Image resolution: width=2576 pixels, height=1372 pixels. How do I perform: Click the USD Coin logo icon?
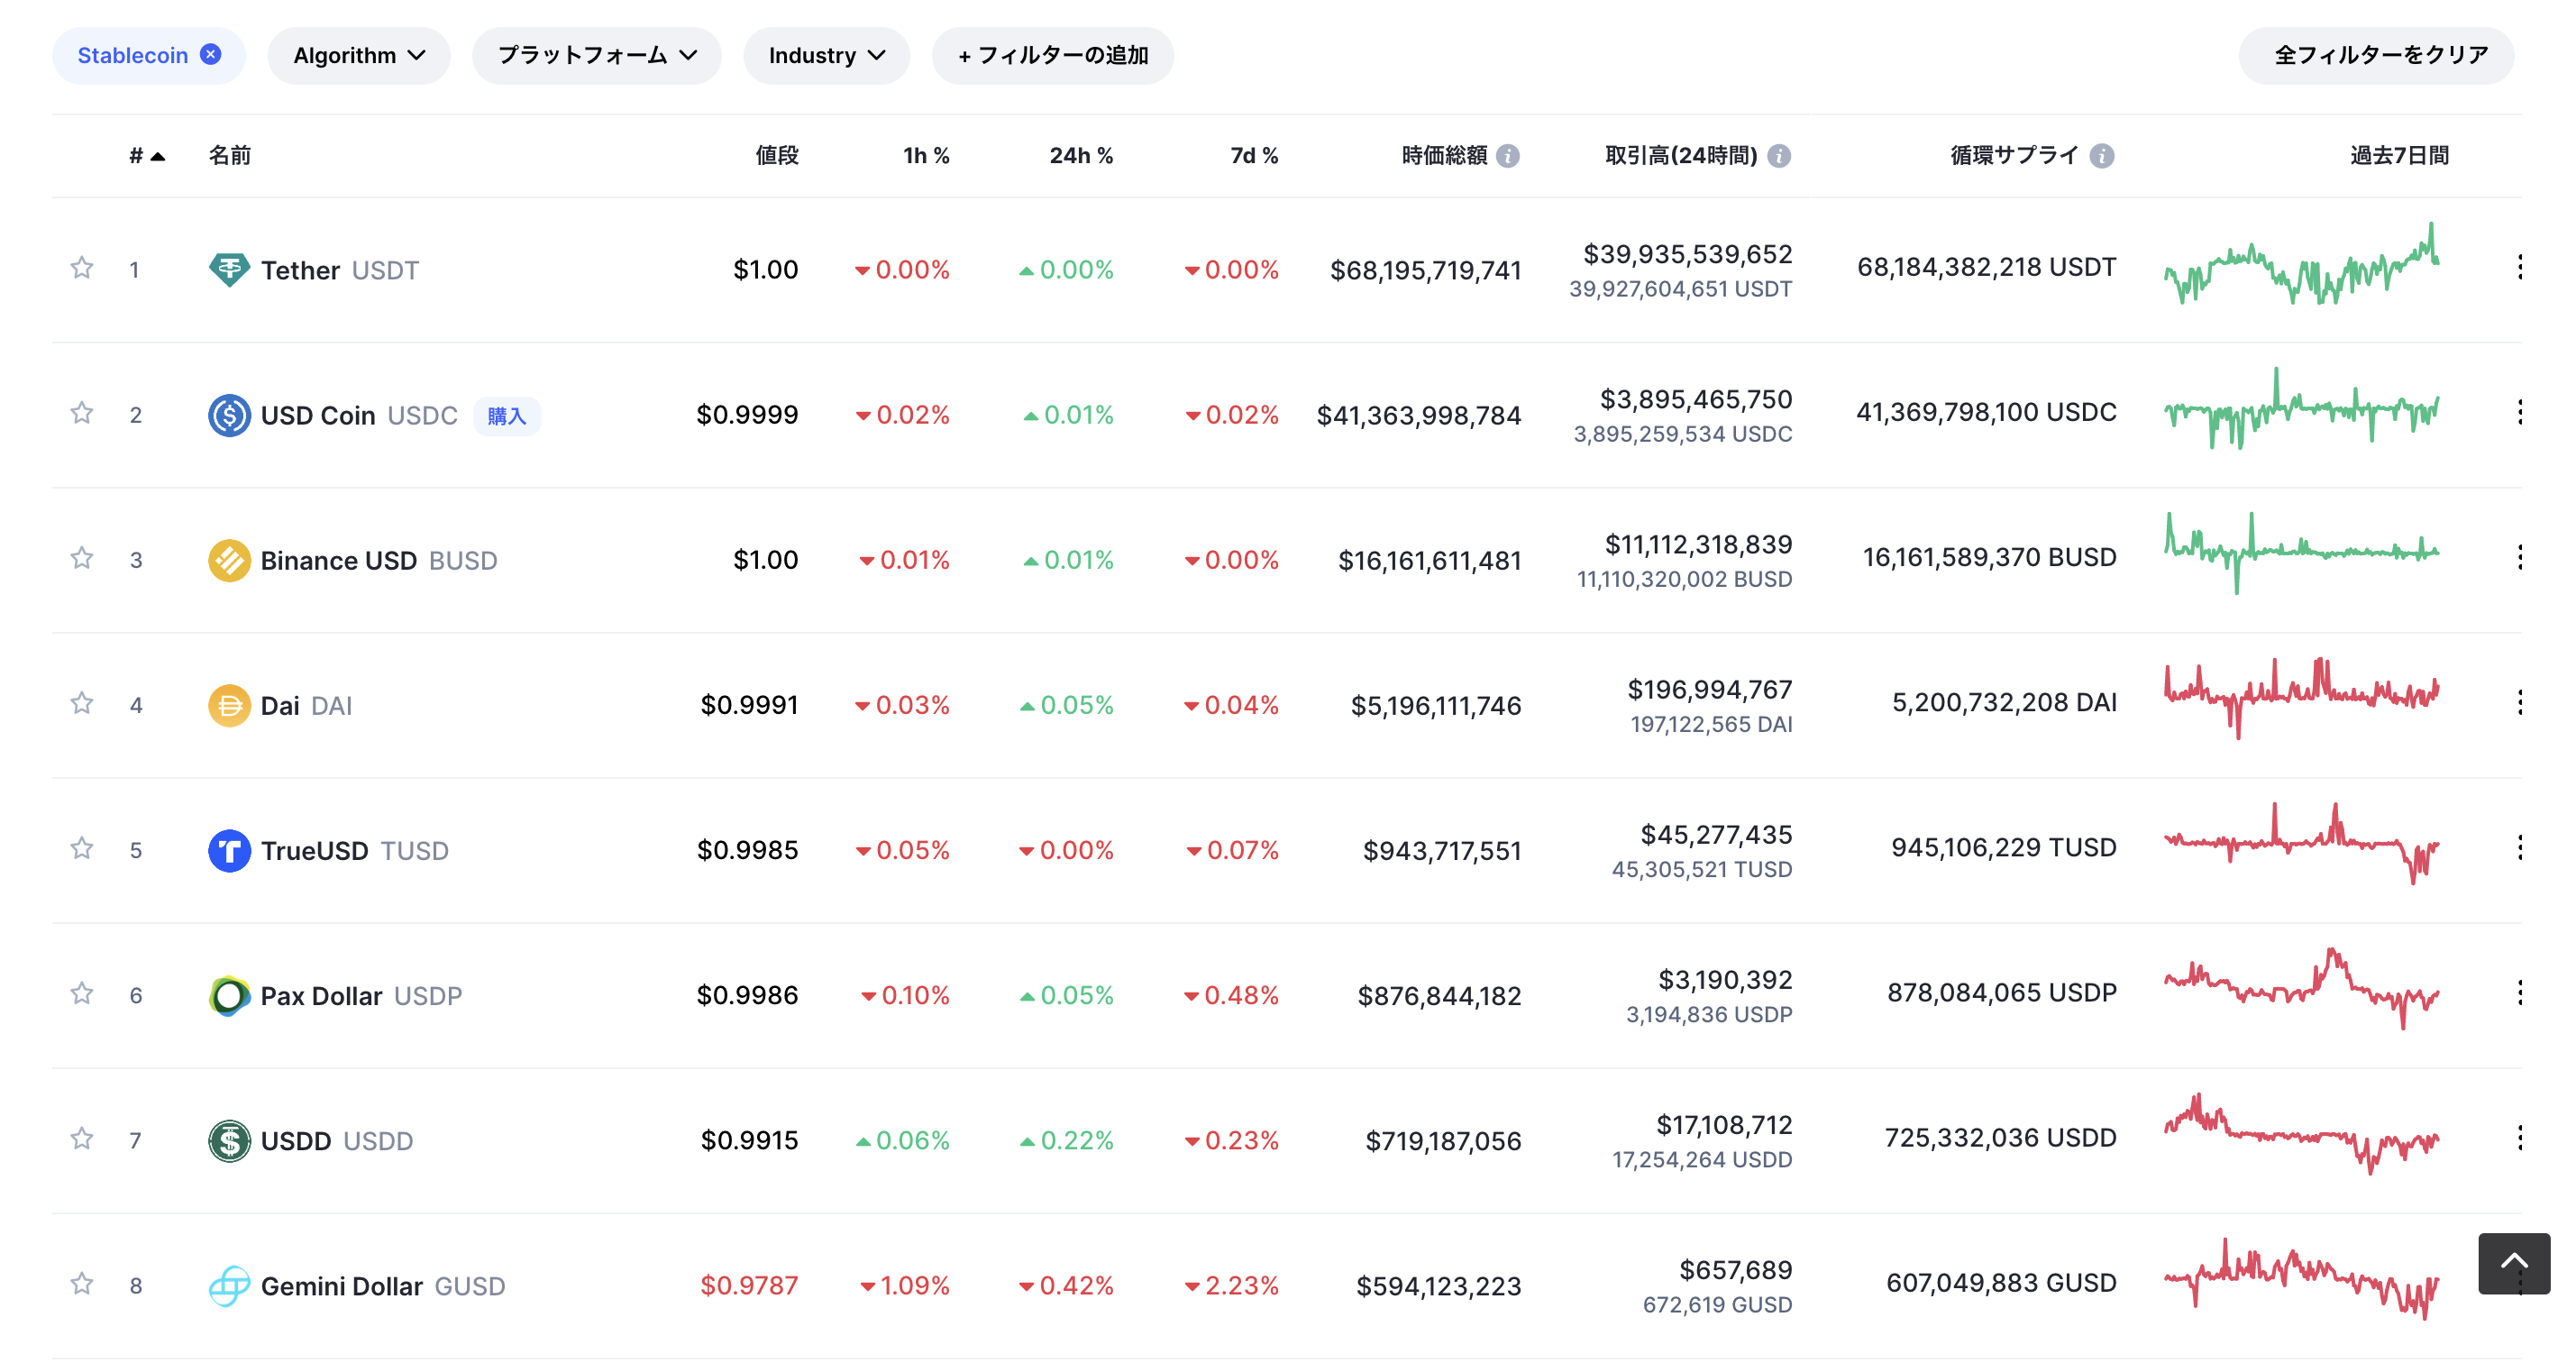(229, 415)
